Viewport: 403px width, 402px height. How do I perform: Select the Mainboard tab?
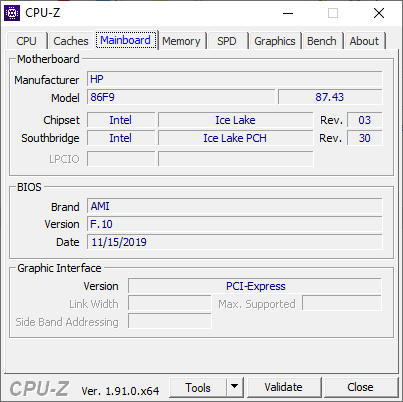[x=126, y=40]
